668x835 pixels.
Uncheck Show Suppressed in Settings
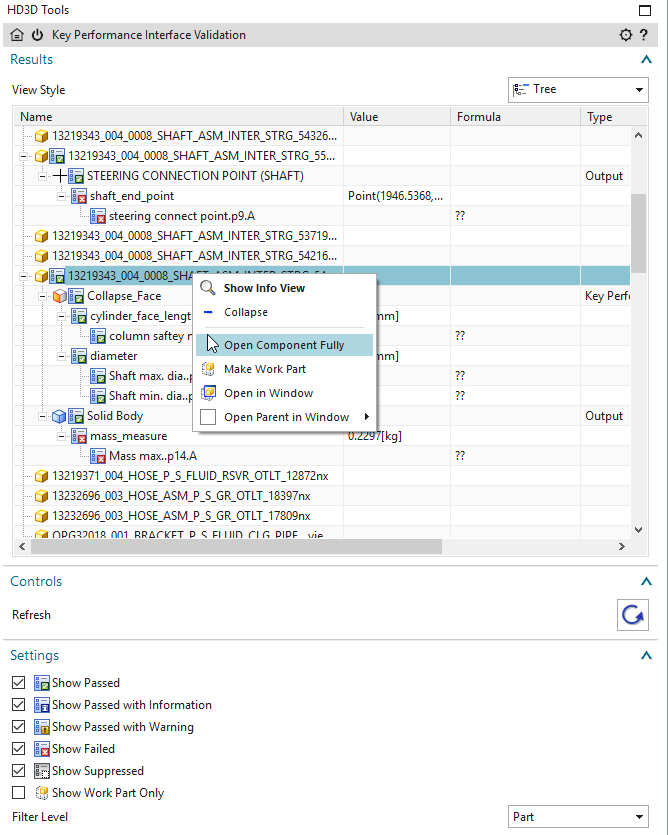coord(17,770)
